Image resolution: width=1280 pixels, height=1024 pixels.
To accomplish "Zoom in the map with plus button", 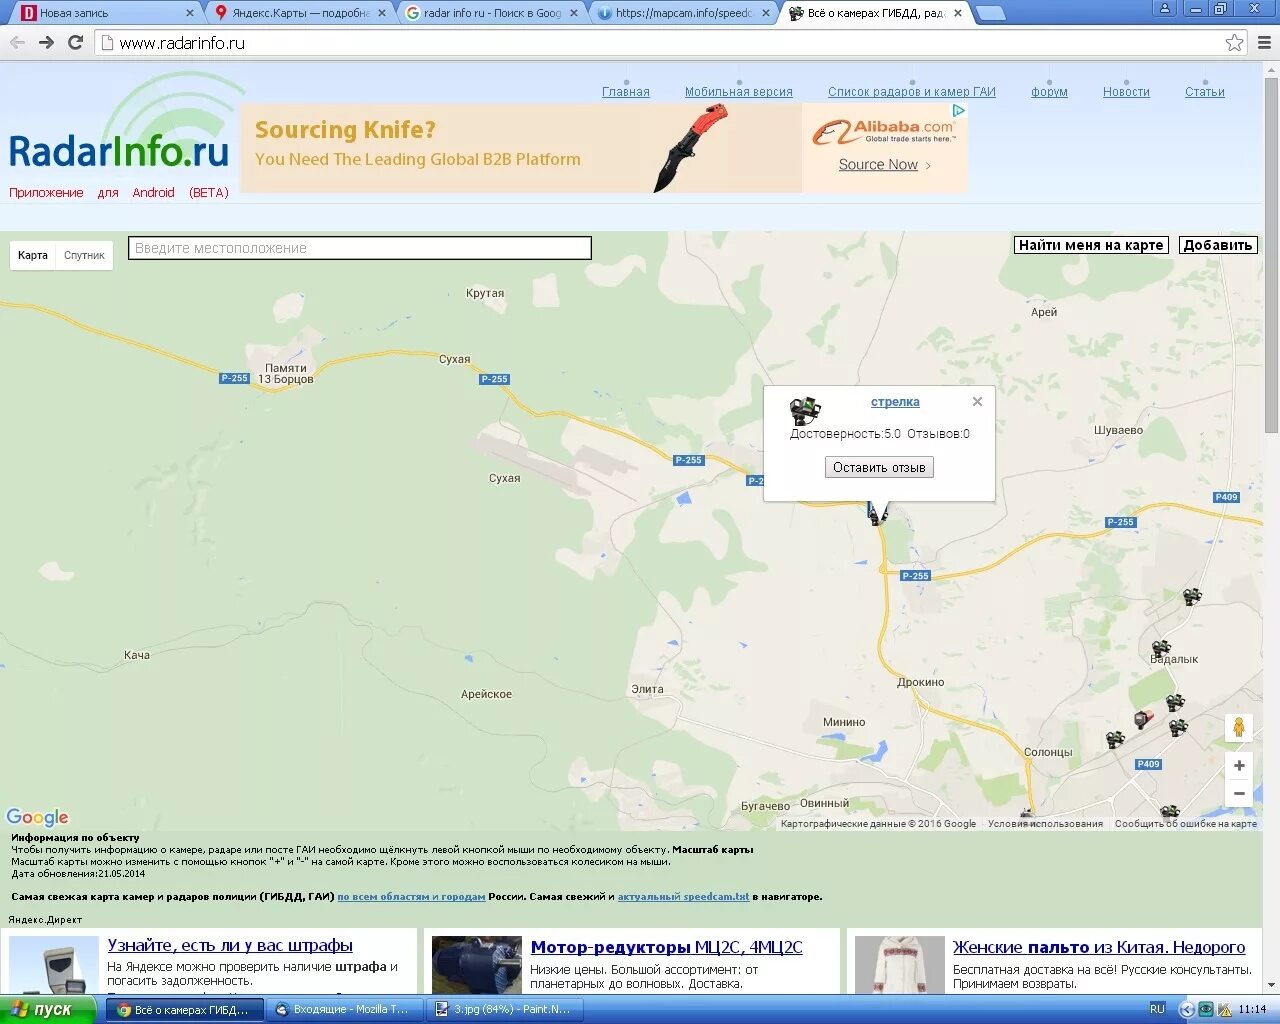I will click(x=1238, y=765).
